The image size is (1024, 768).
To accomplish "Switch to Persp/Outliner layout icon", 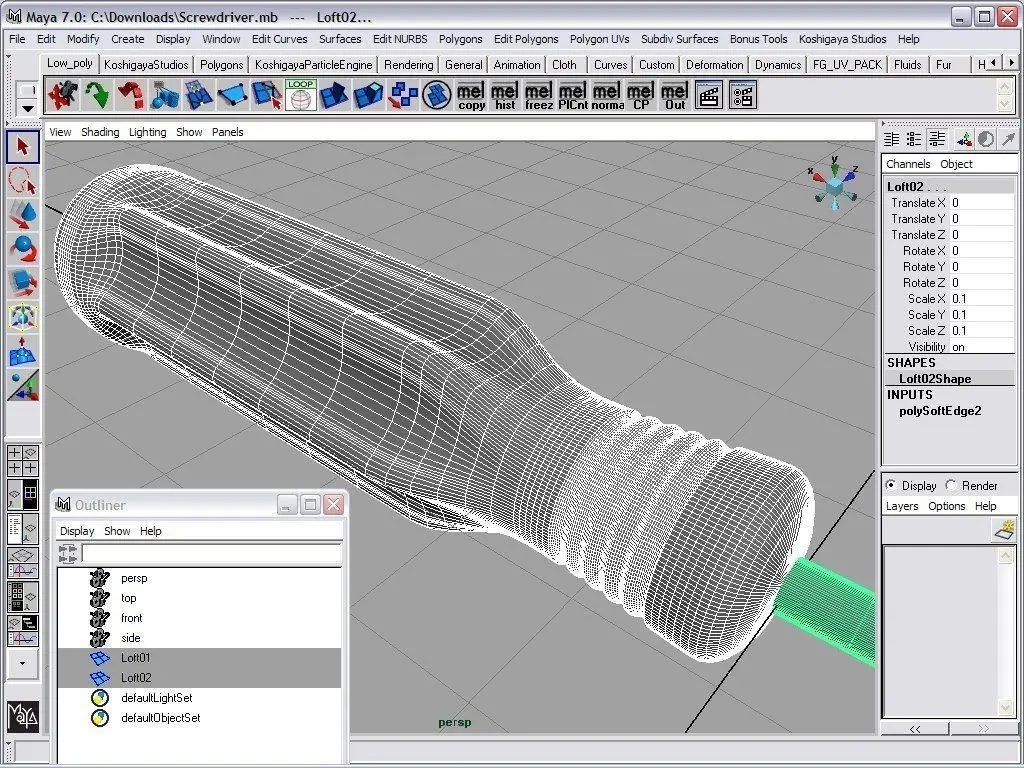I will tap(23, 528).
